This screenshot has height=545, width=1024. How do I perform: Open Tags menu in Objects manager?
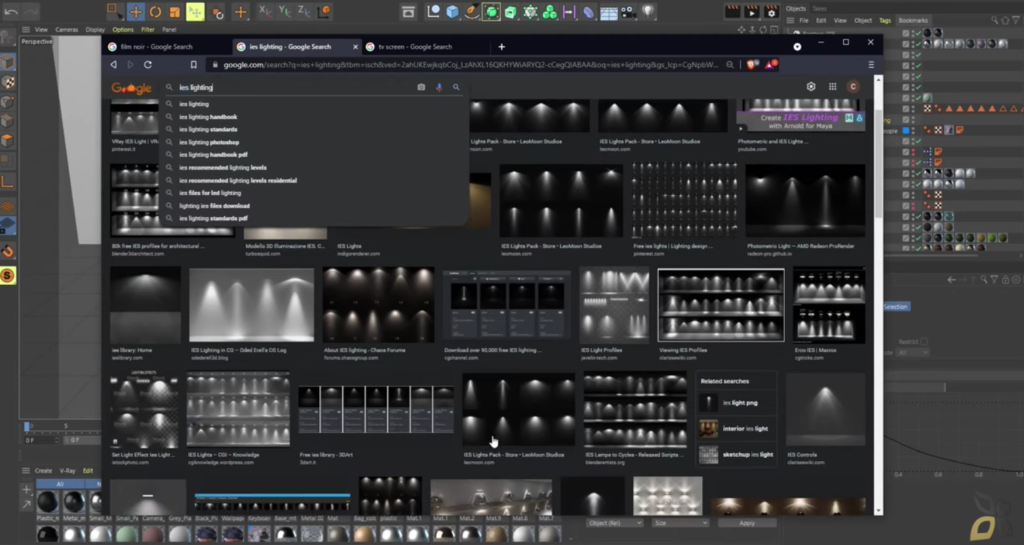click(885, 20)
